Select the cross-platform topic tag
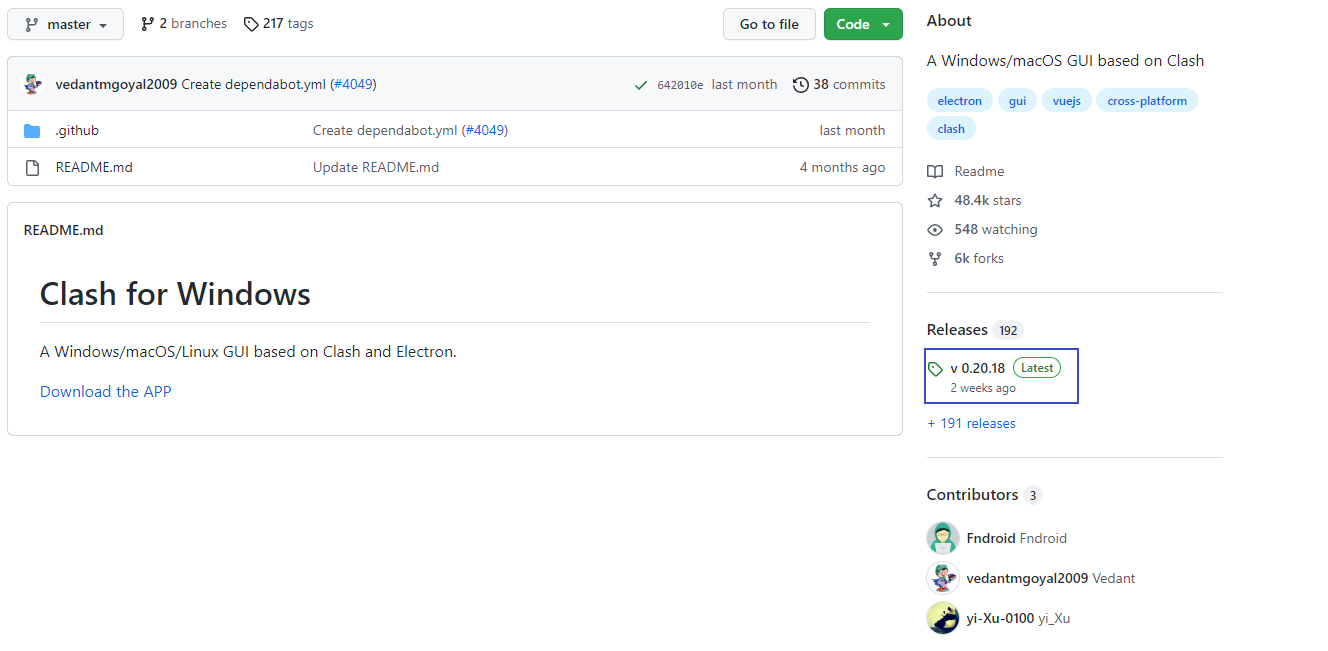1328x651 pixels. coord(1146,101)
